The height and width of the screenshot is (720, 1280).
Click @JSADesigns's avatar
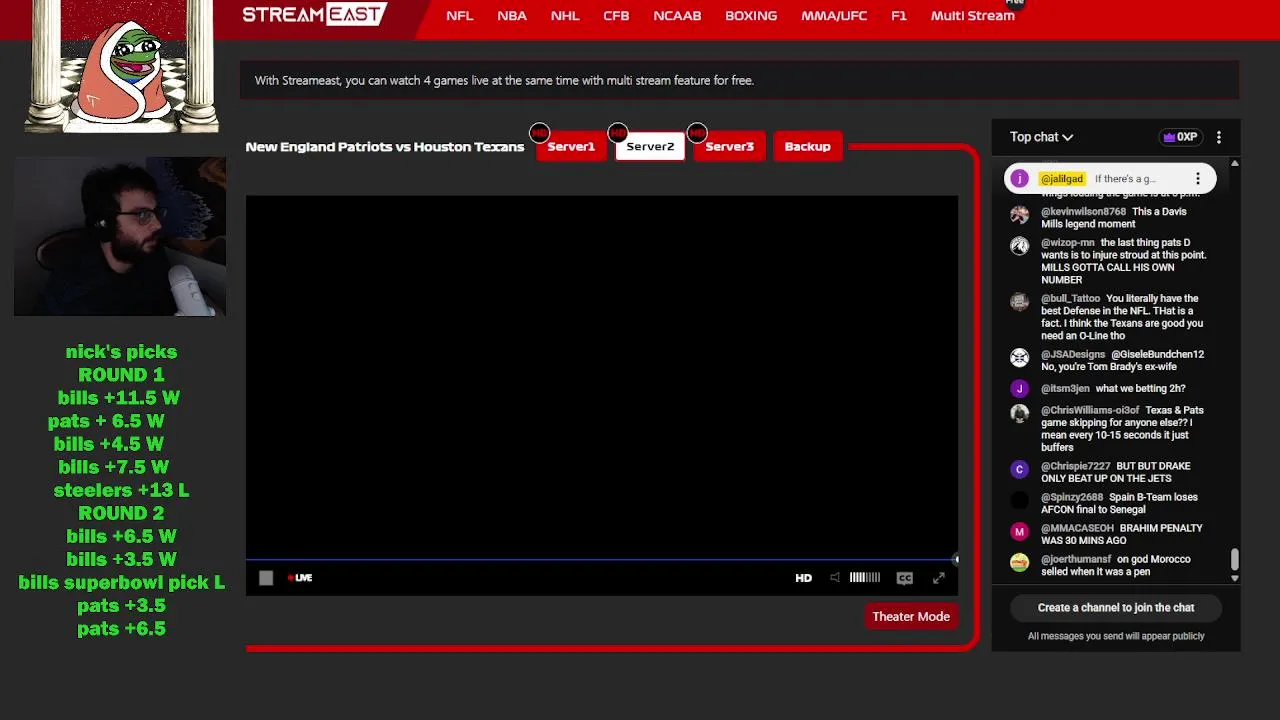click(1019, 357)
